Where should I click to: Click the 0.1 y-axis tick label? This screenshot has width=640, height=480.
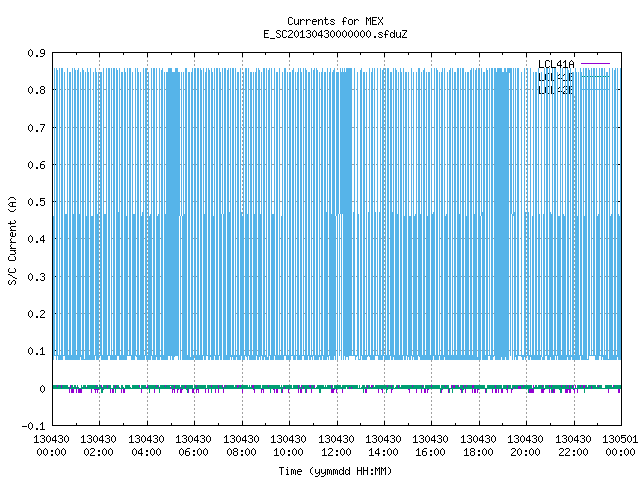pyautogui.click(x=36, y=351)
